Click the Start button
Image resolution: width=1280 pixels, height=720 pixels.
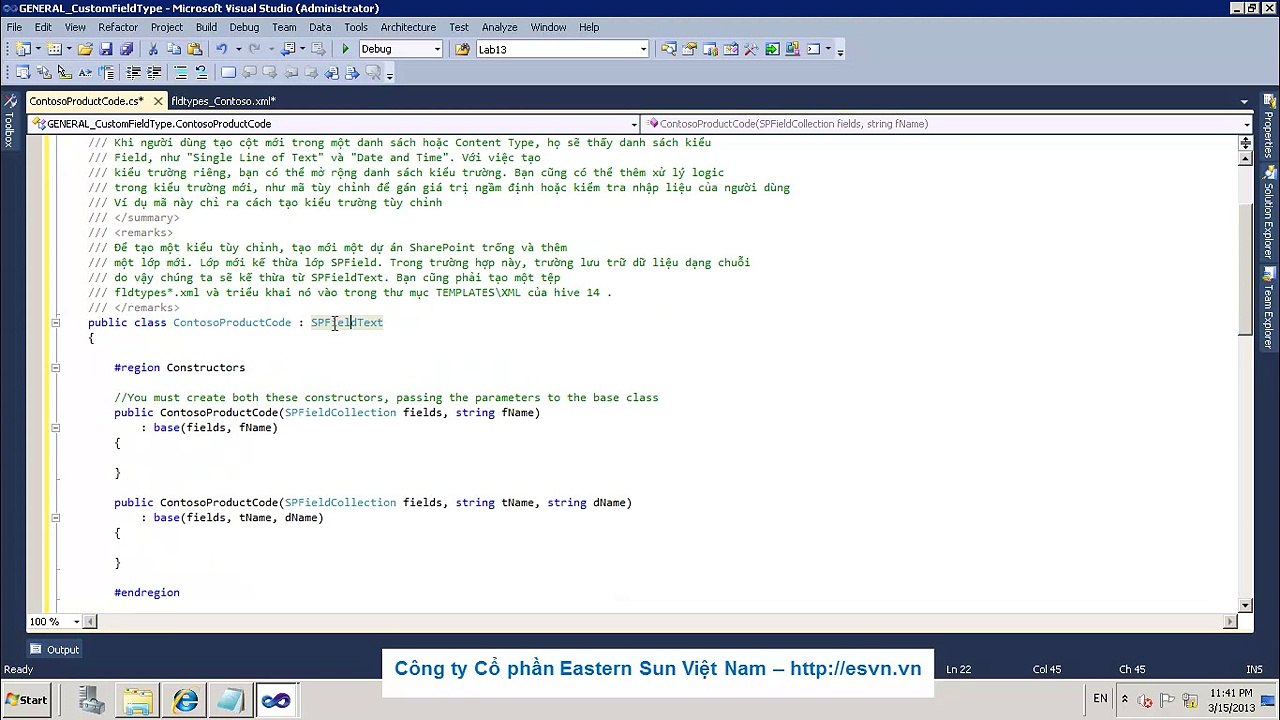pyautogui.click(x=26, y=700)
